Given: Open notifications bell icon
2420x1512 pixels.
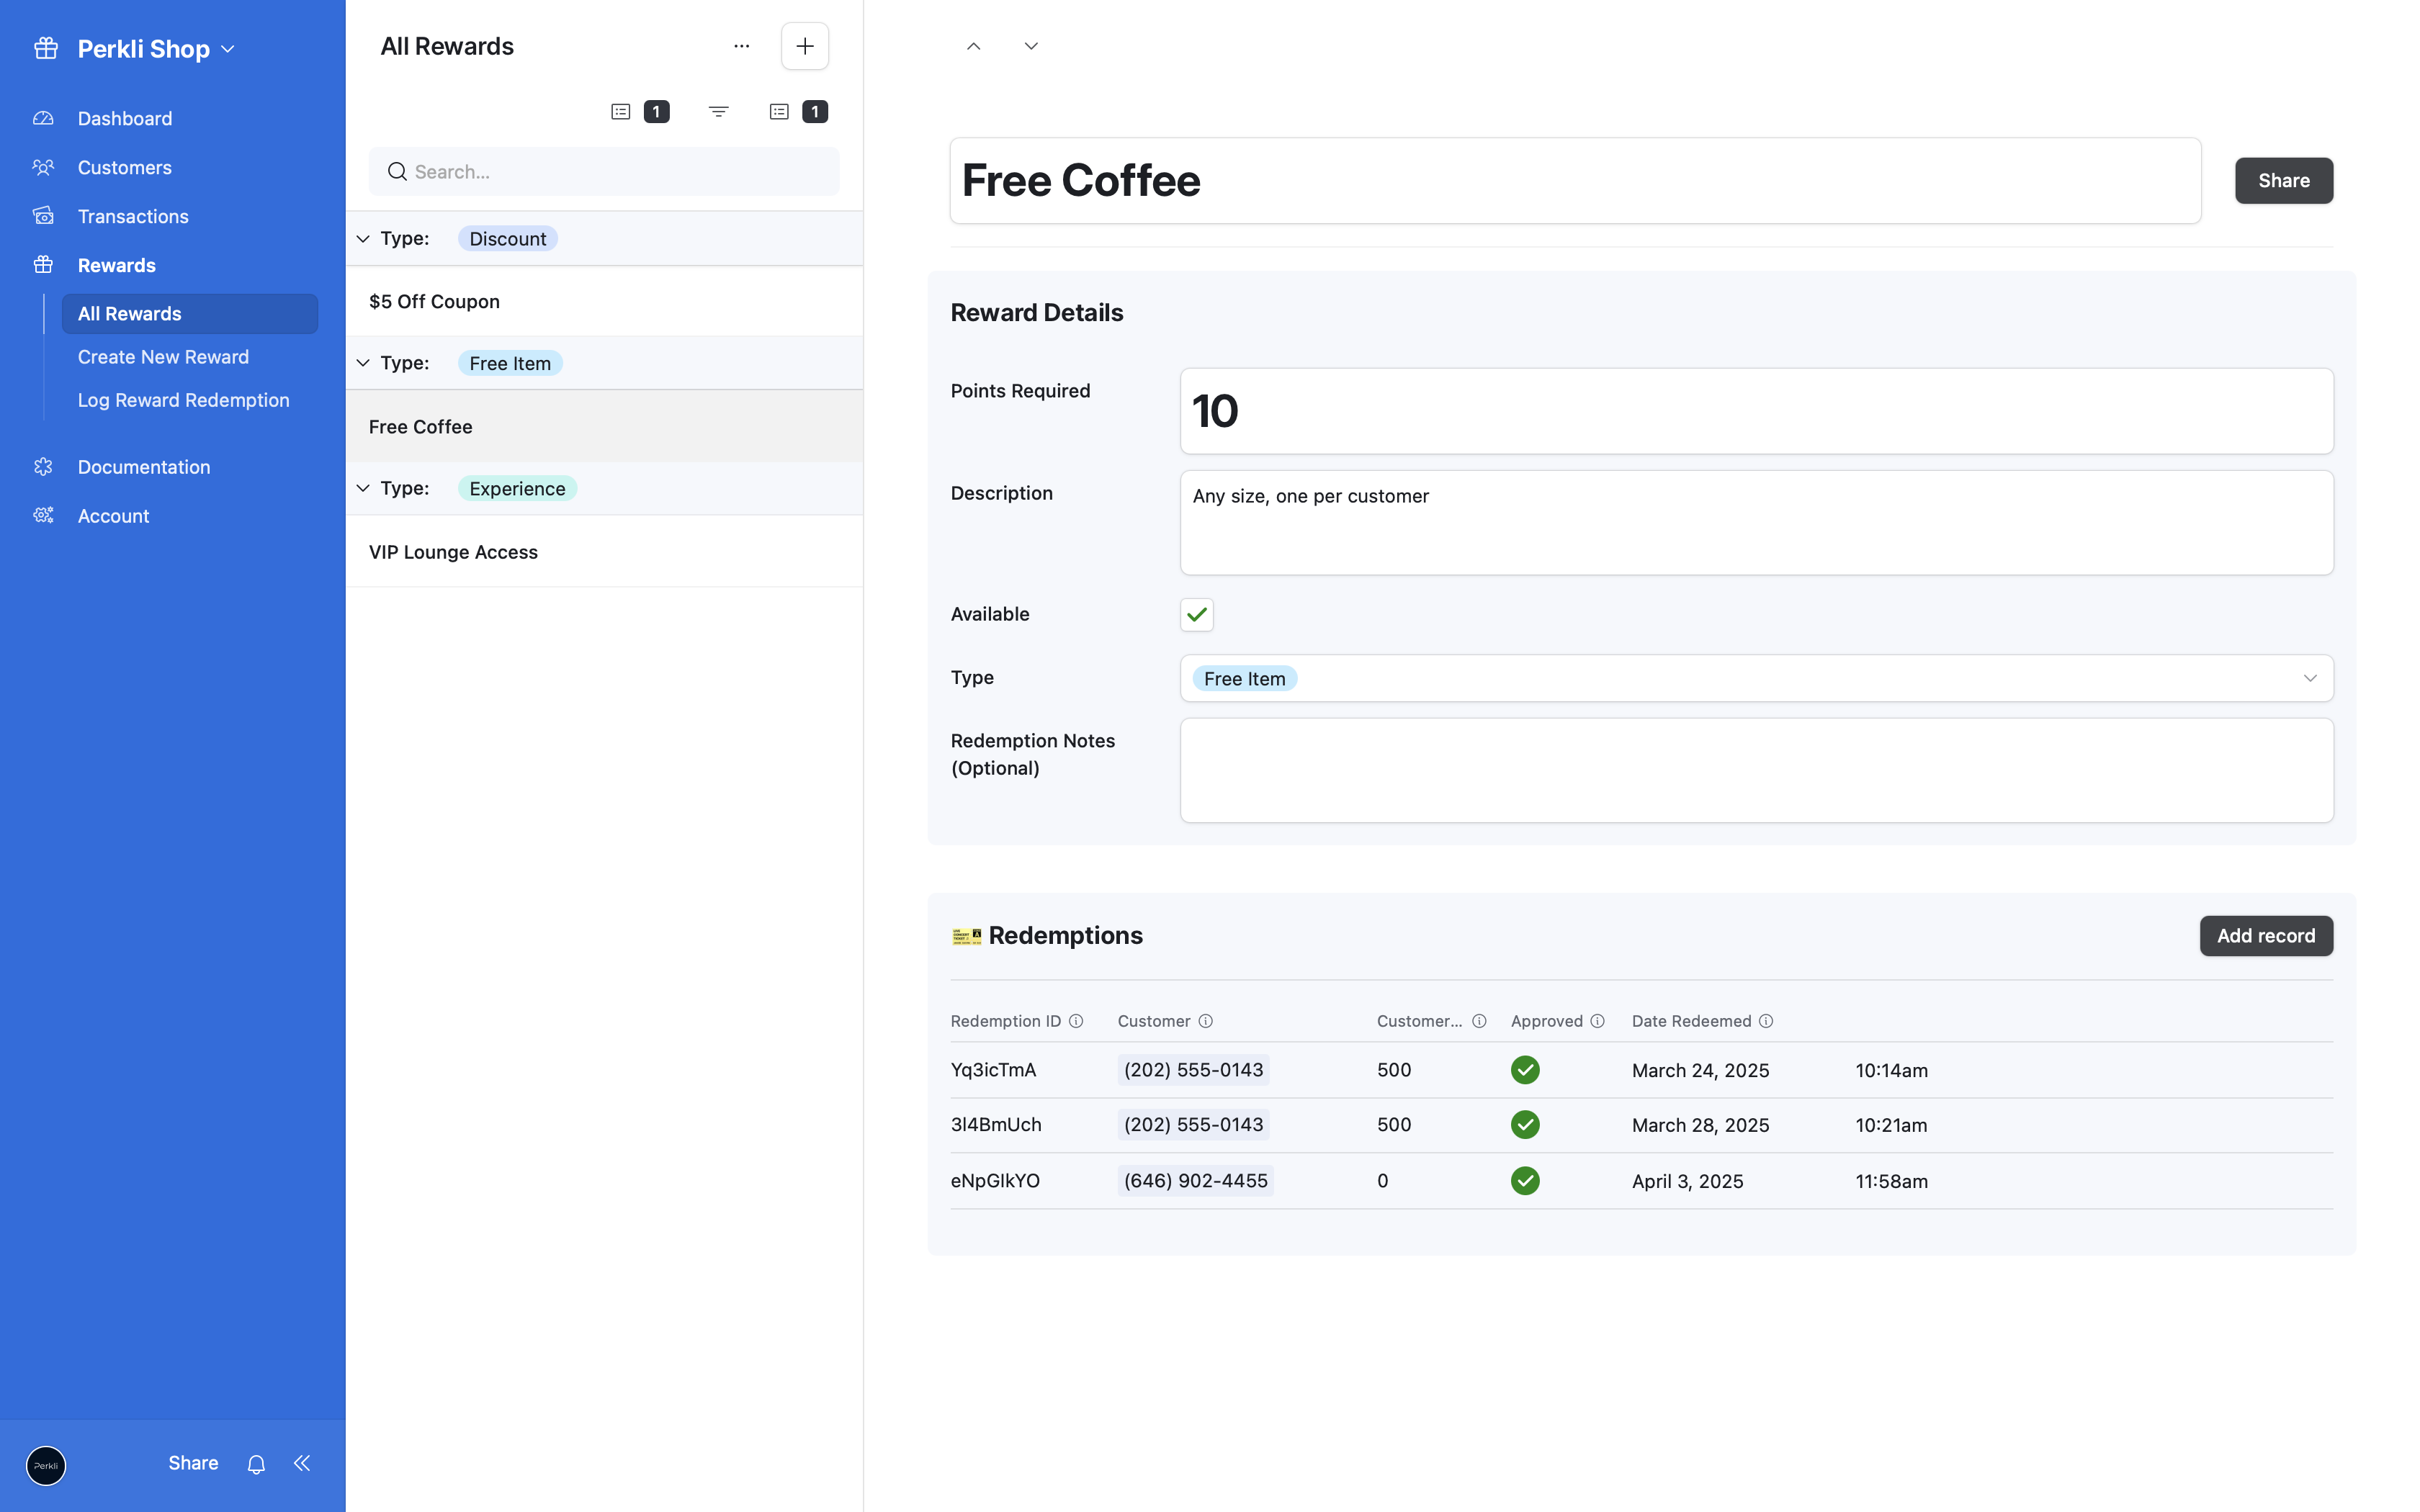Looking at the screenshot, I should point(256,1464).
